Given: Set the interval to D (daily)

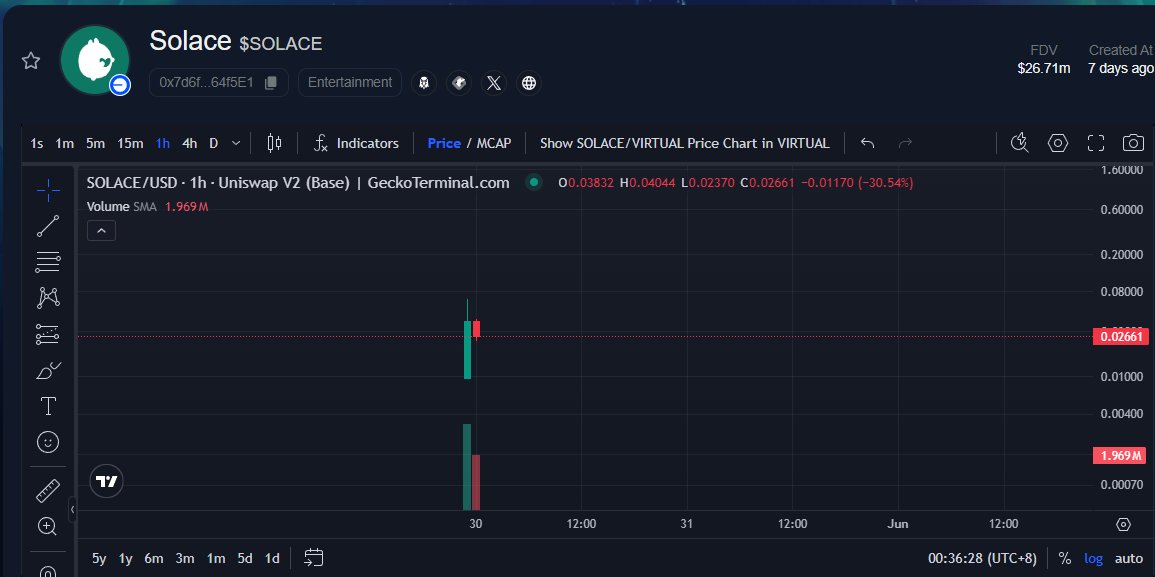Looking at the screenshot, I should (214, 143).
